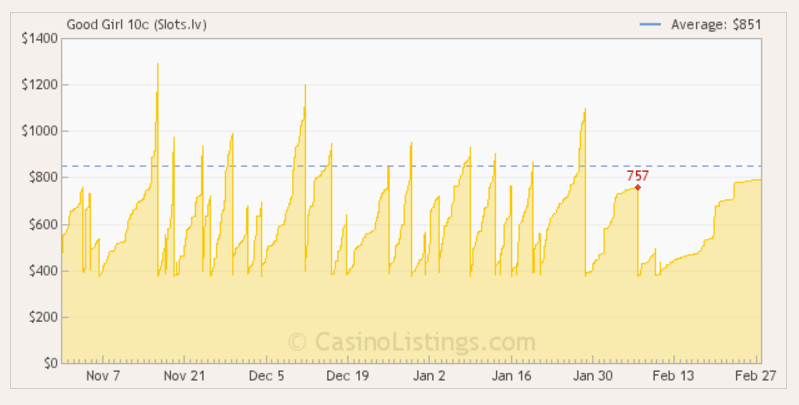The height and width of the screenshot is (405, 799).
Task: Click the blue average line legend swatch
Action: pyautogui.click(x=650, y=24)
